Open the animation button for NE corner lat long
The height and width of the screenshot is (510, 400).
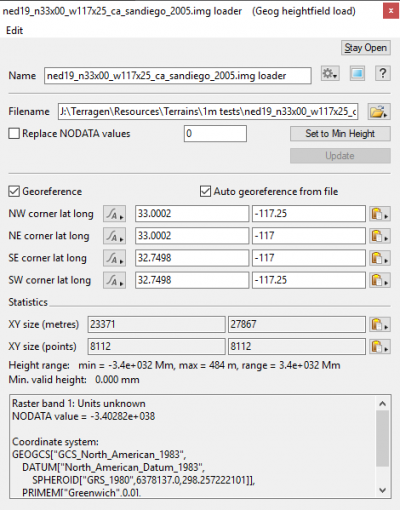(114, 236)
